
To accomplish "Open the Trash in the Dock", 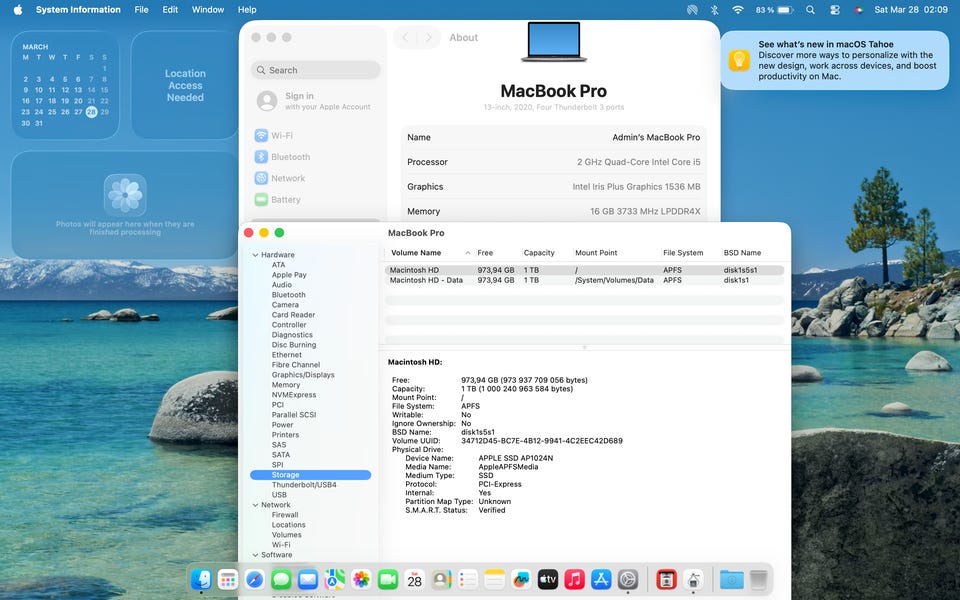I will tap(759, 579).
